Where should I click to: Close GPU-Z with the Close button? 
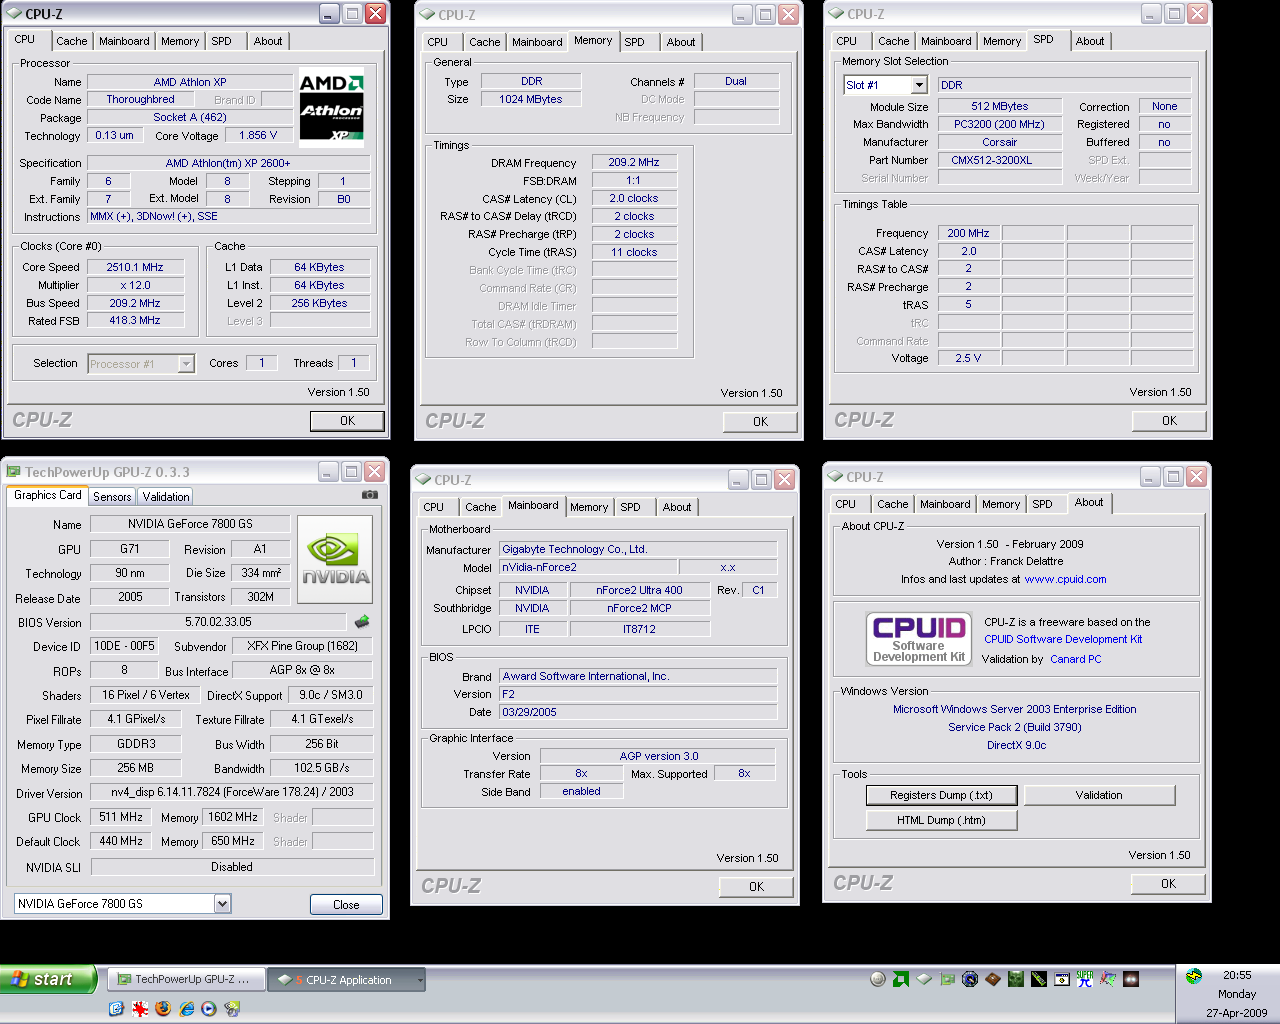(x=346, y=905)
